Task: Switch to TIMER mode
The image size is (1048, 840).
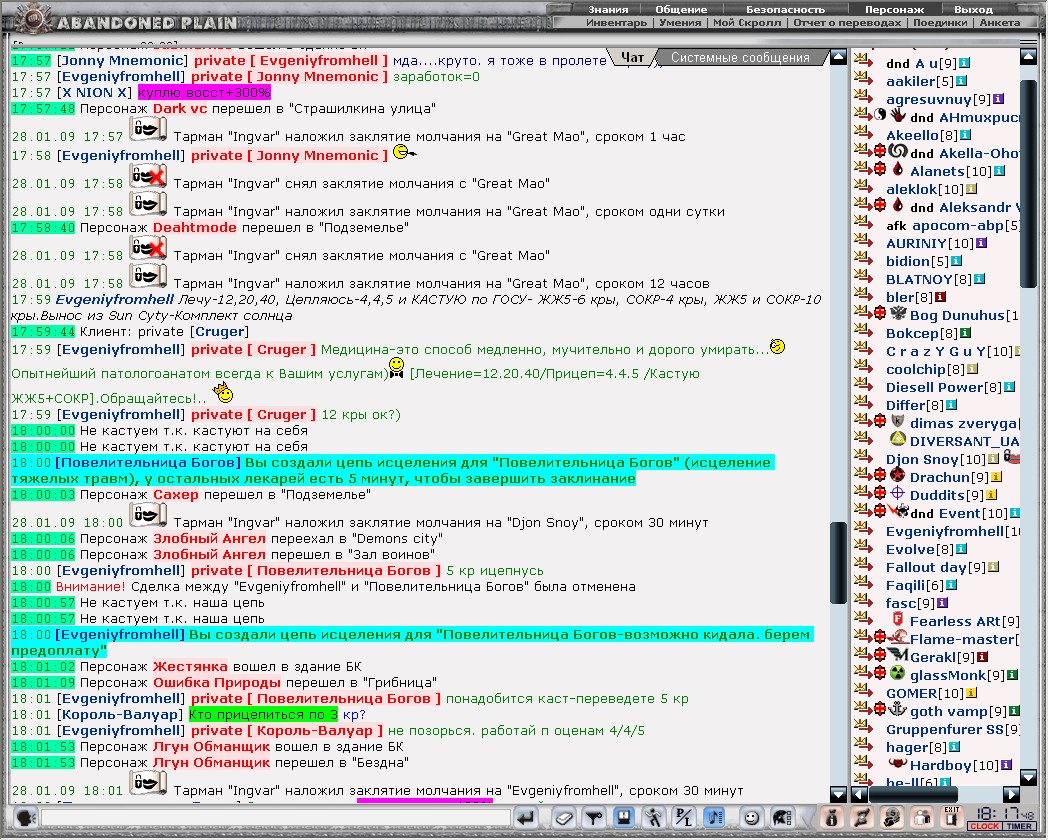Action: coord(1019,827)
